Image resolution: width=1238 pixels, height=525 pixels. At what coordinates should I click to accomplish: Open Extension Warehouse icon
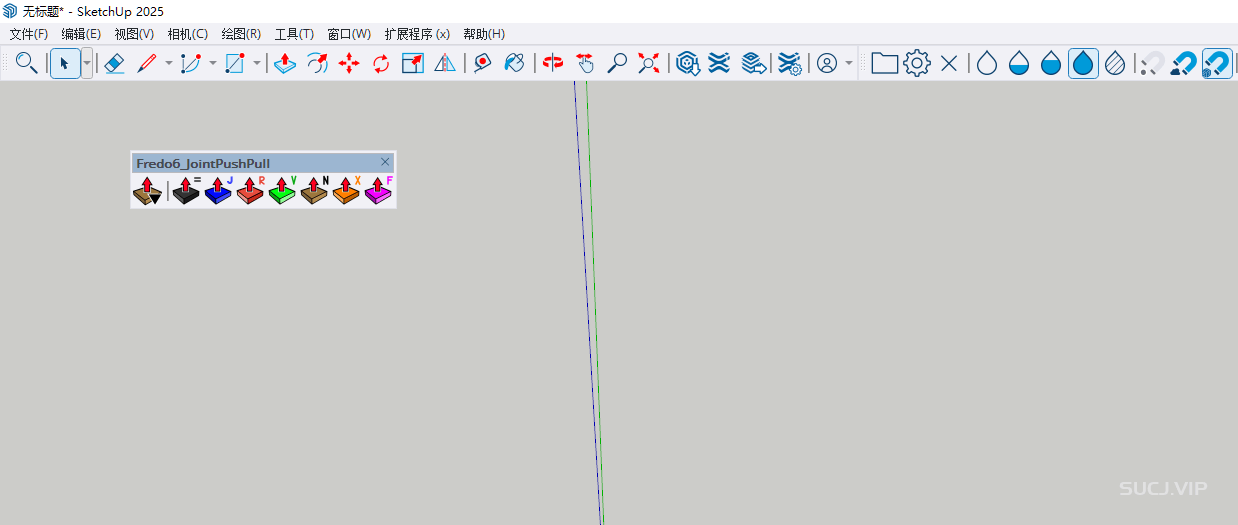pos(719,63)
